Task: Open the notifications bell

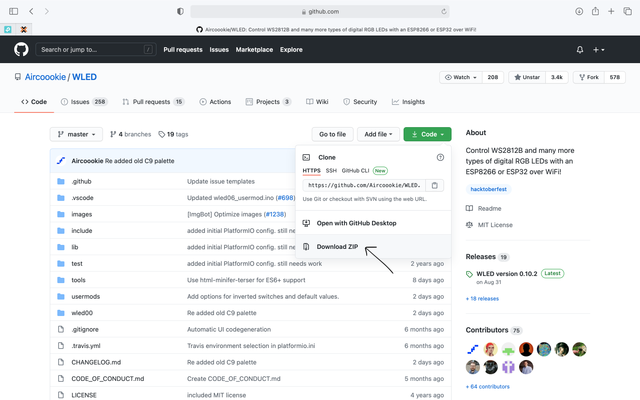Action: coord(580,49)
